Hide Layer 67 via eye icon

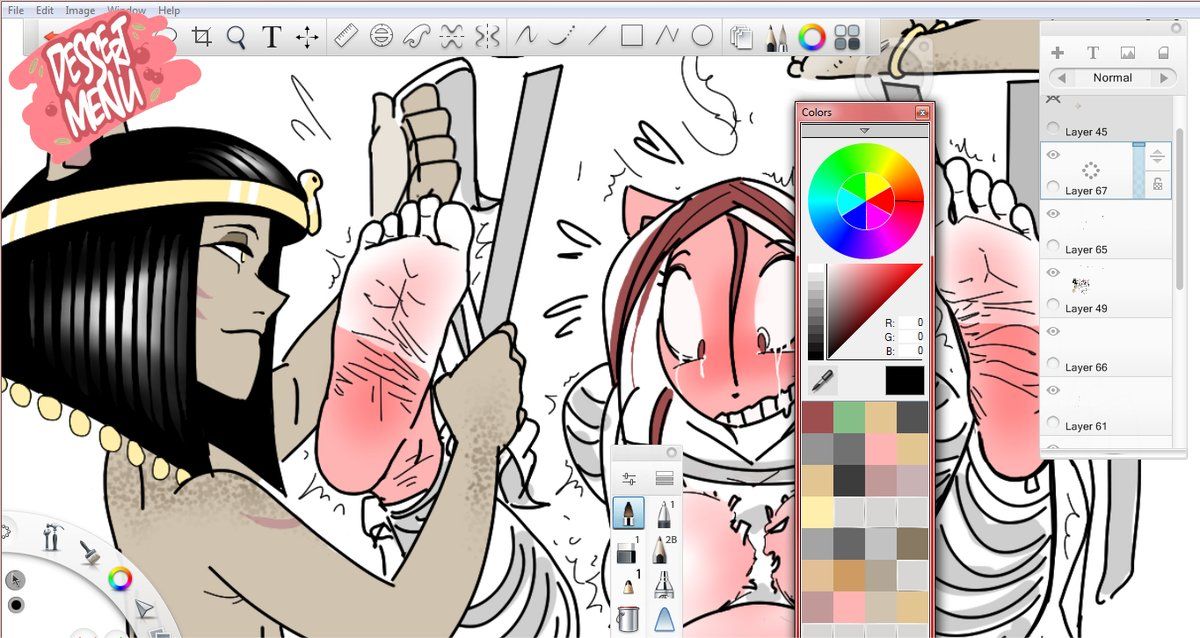[1052, 154]
